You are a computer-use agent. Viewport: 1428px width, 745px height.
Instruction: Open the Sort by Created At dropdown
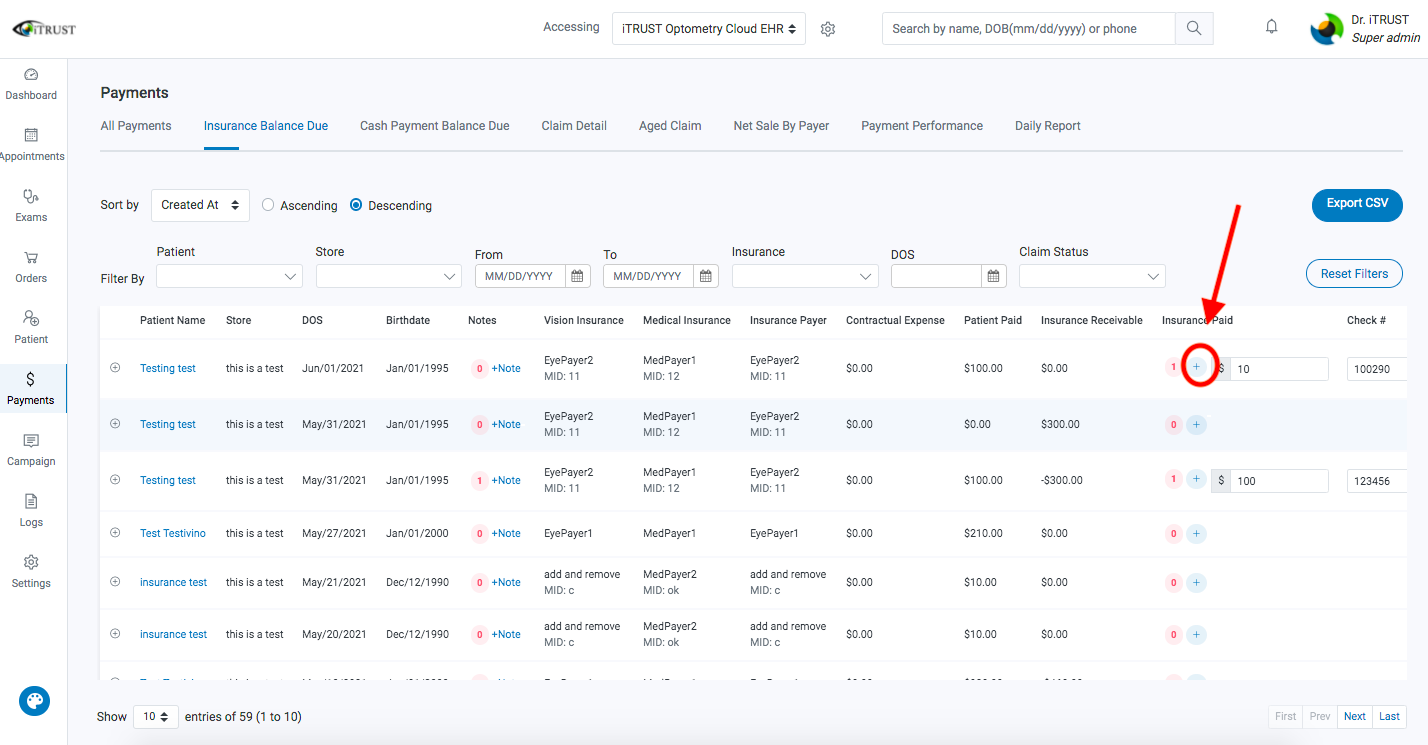coord(200,204)
